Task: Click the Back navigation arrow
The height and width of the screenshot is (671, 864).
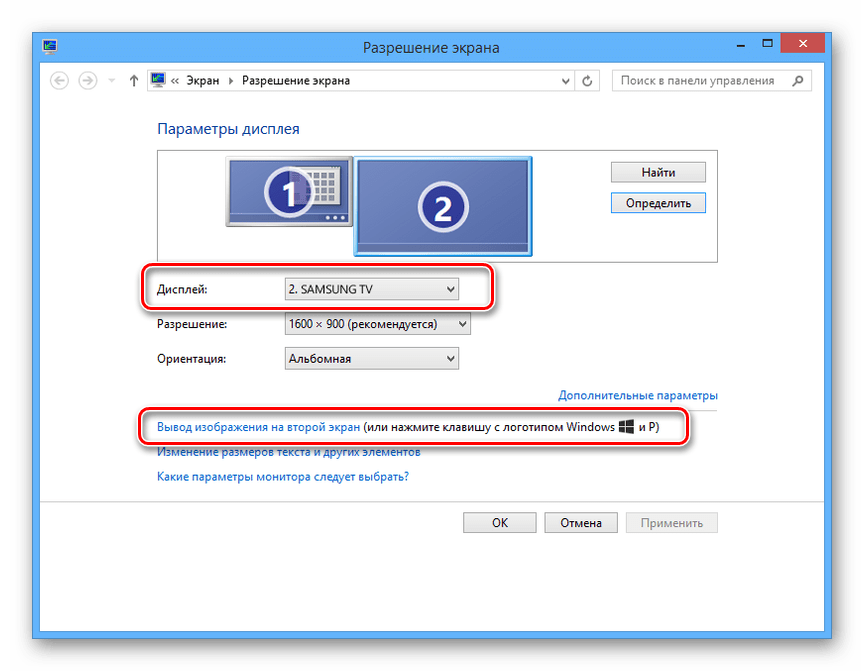Action: (60, 81)
